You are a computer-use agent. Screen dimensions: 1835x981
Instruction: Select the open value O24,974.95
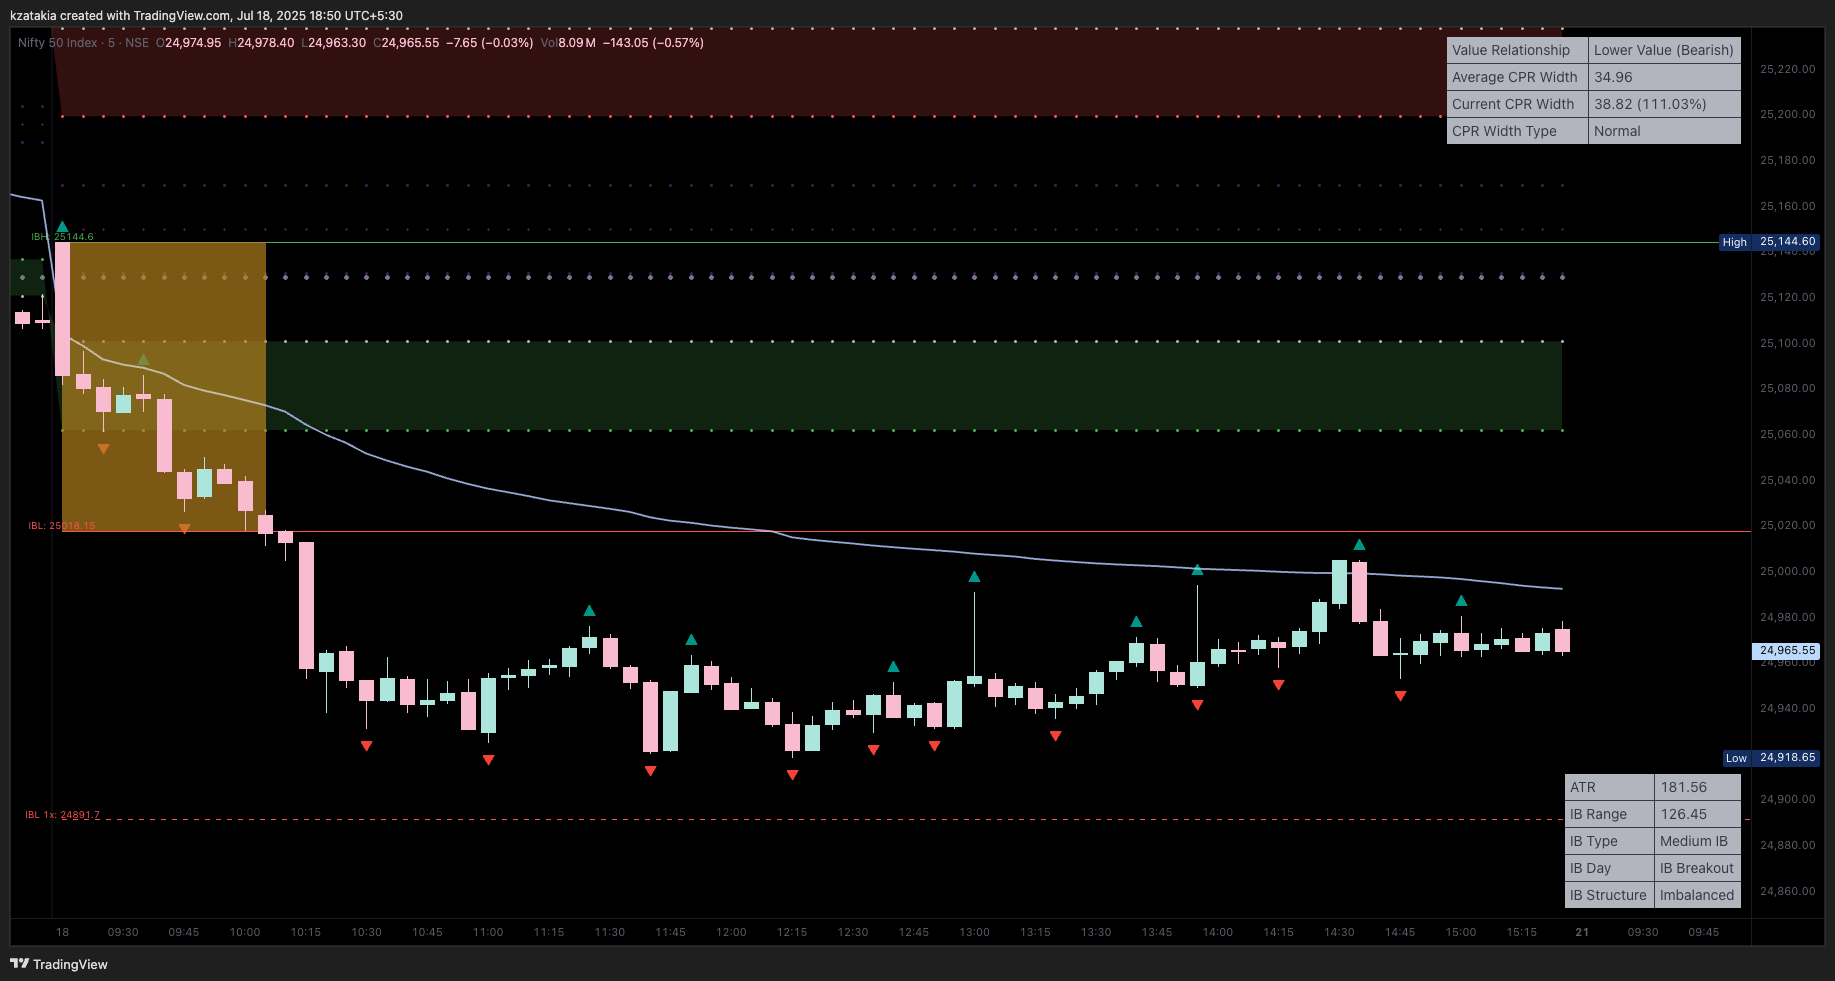click(x=189, y=43)
